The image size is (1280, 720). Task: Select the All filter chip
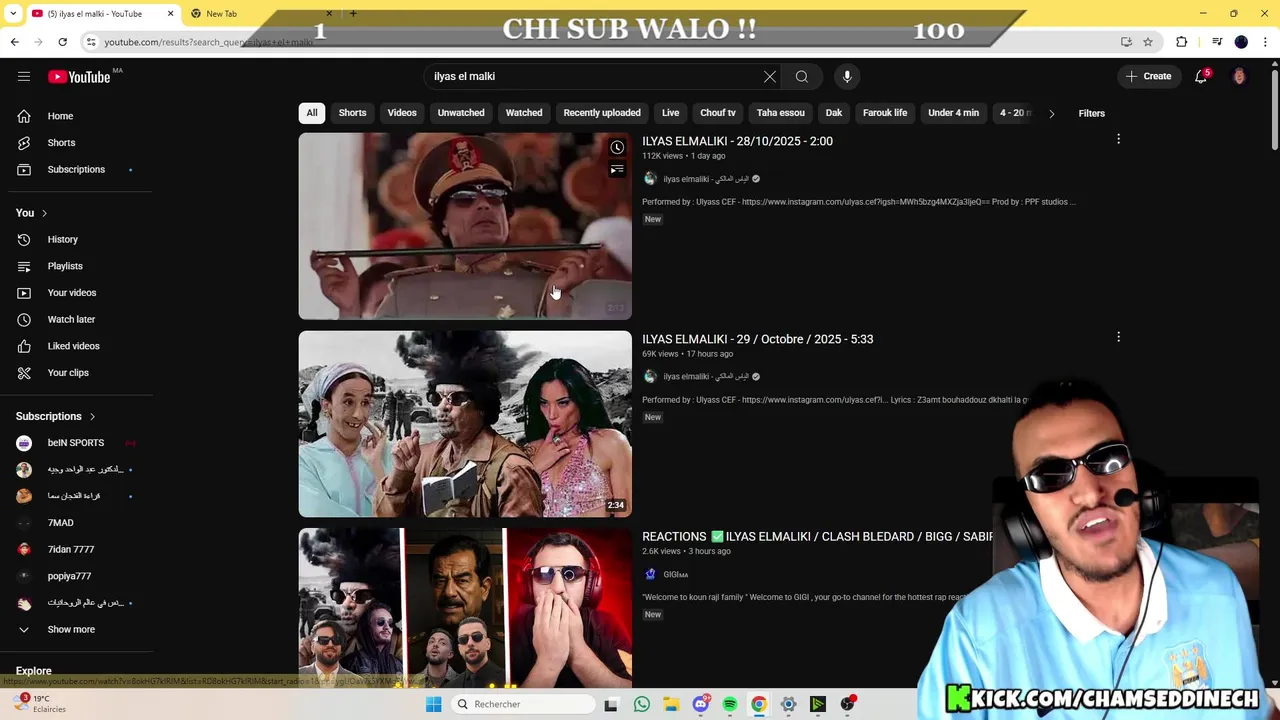click(312, 113)
